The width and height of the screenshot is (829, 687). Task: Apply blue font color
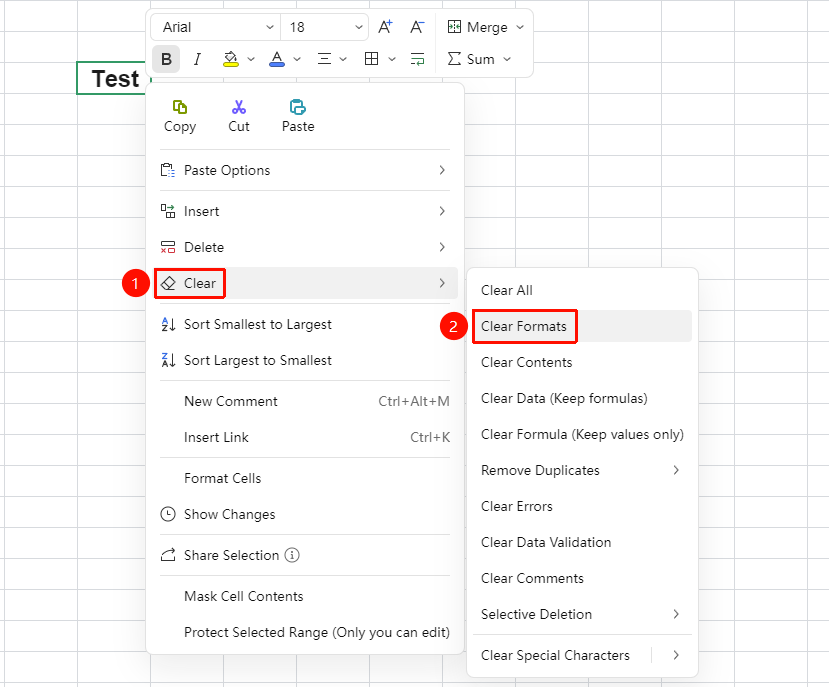[277, 59]
